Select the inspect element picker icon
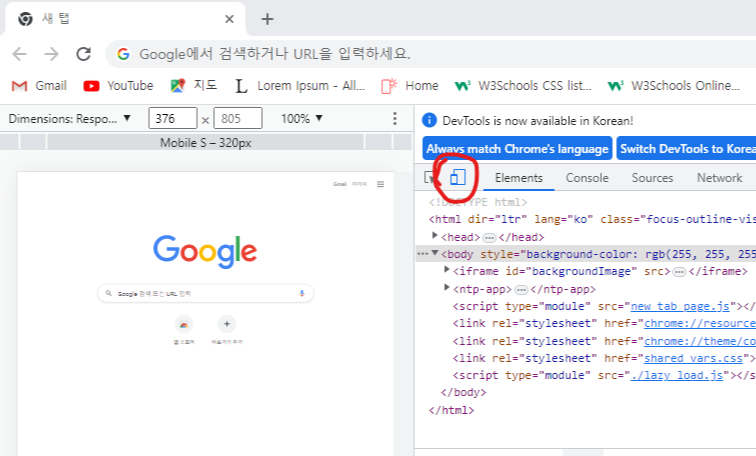This screenshot has width=756, height=456. click(430, 178)
